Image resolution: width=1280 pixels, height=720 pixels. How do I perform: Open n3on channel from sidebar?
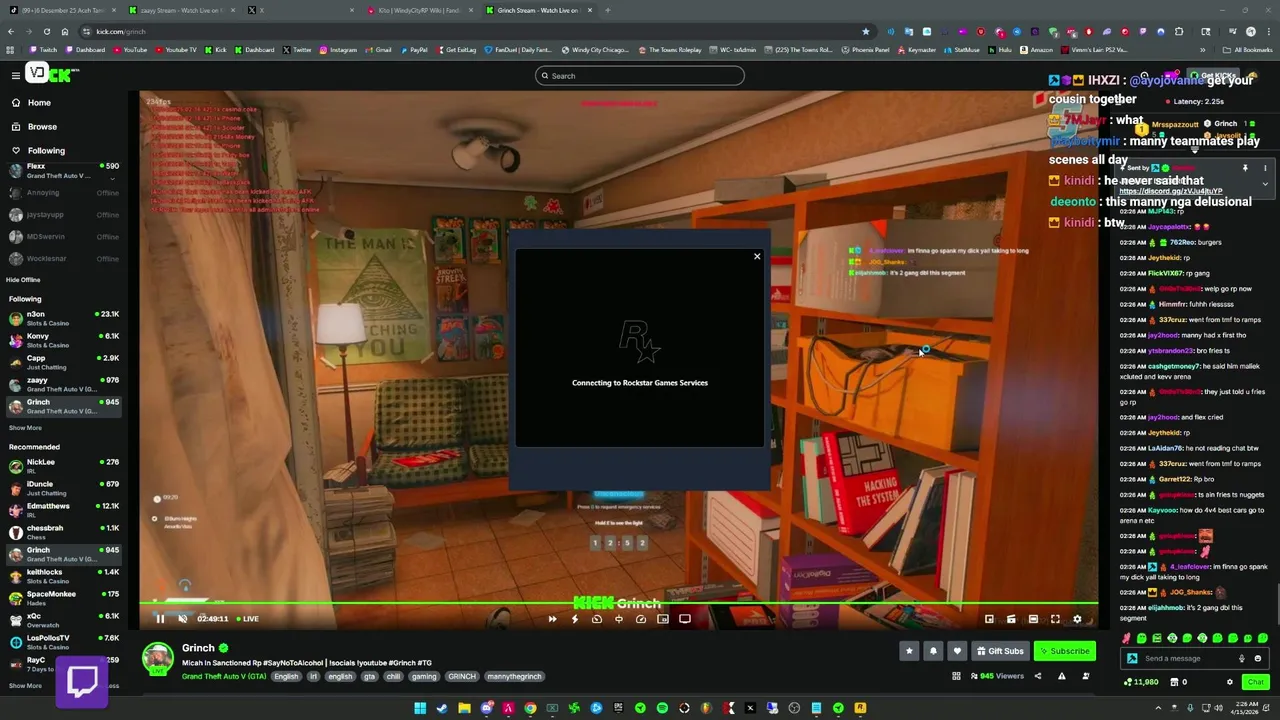(x=62, y=318)
